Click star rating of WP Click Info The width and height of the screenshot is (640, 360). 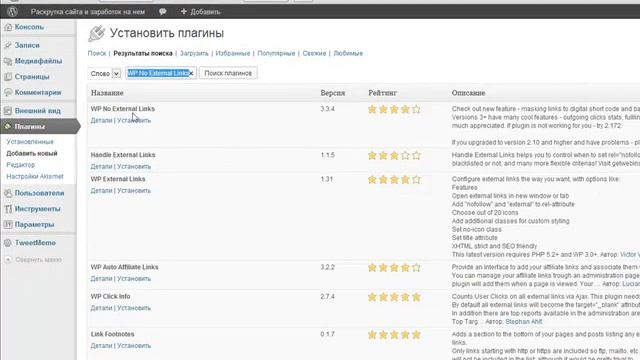tap(394, 297)
